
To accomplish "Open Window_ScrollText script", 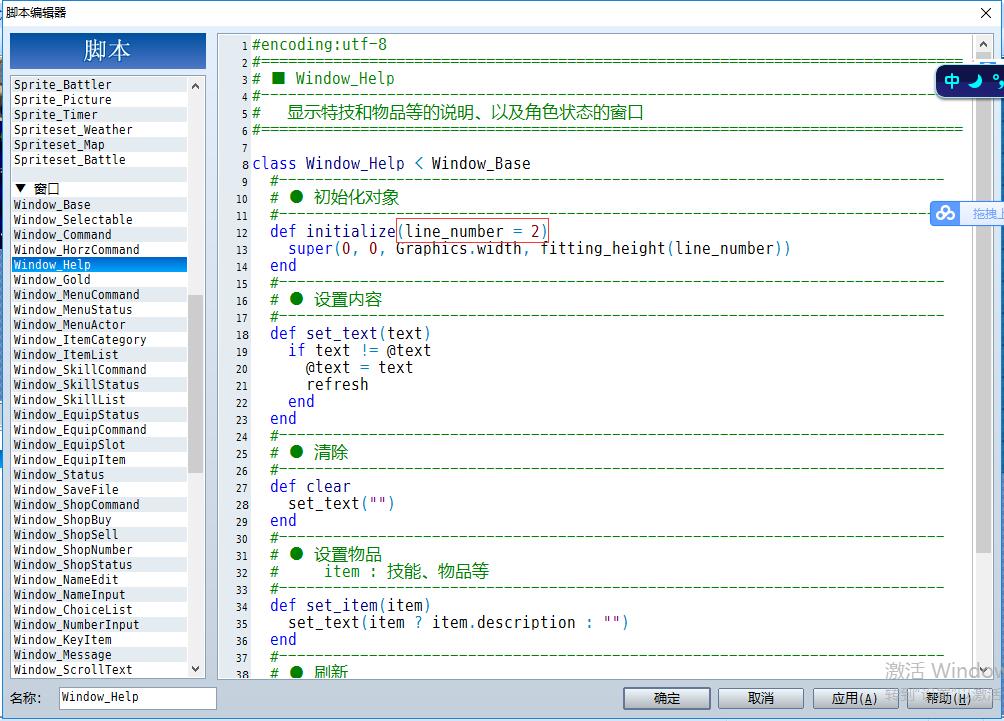I will [x=99, y=670].
